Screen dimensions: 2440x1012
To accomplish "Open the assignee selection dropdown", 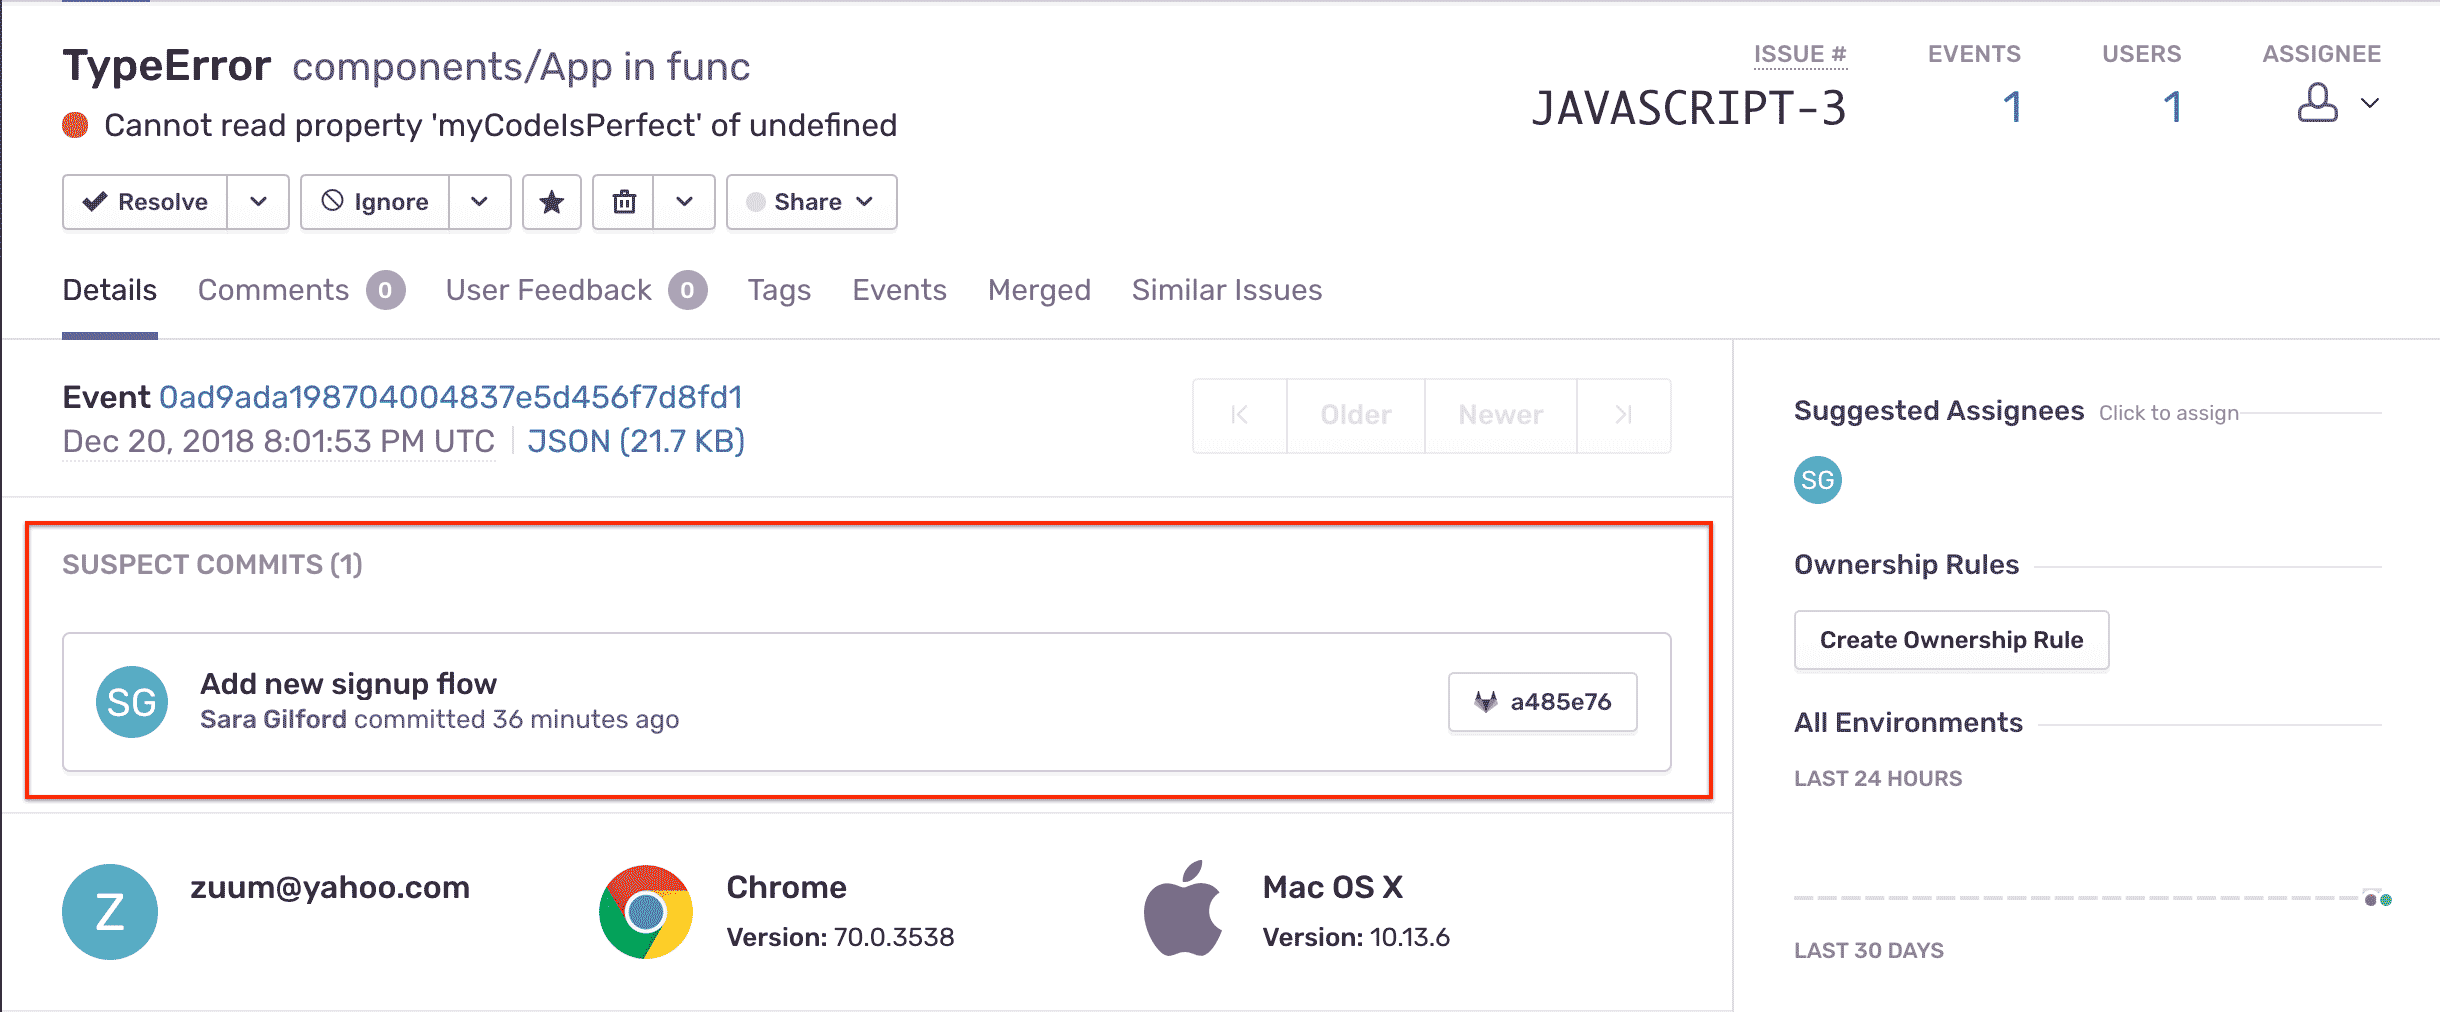I will coord(2370,101).
